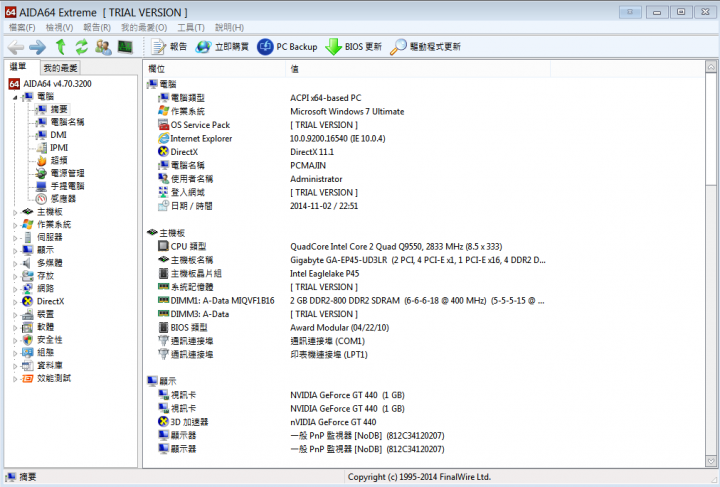Click the 值 column header
This screenshot has width=720, height=487.
(x=417, y=69)
